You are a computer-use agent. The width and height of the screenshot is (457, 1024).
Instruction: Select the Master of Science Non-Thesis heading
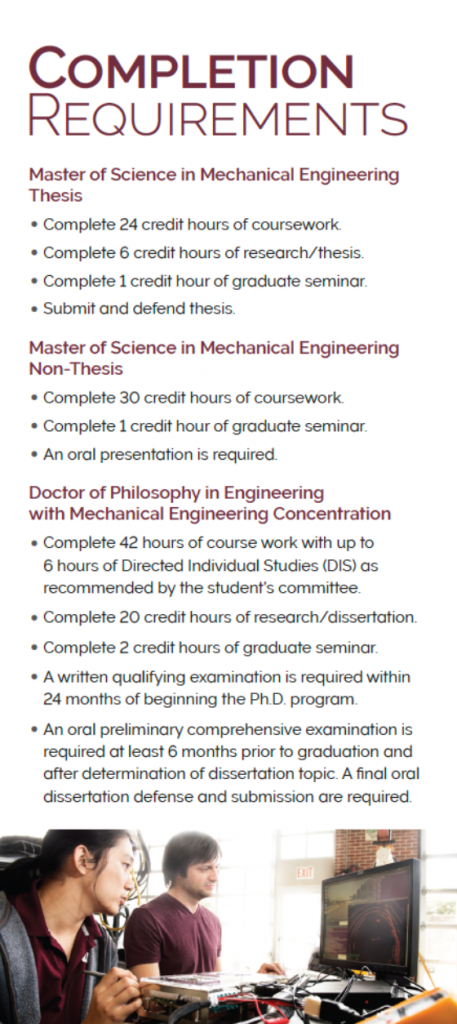tap(213, 358)
